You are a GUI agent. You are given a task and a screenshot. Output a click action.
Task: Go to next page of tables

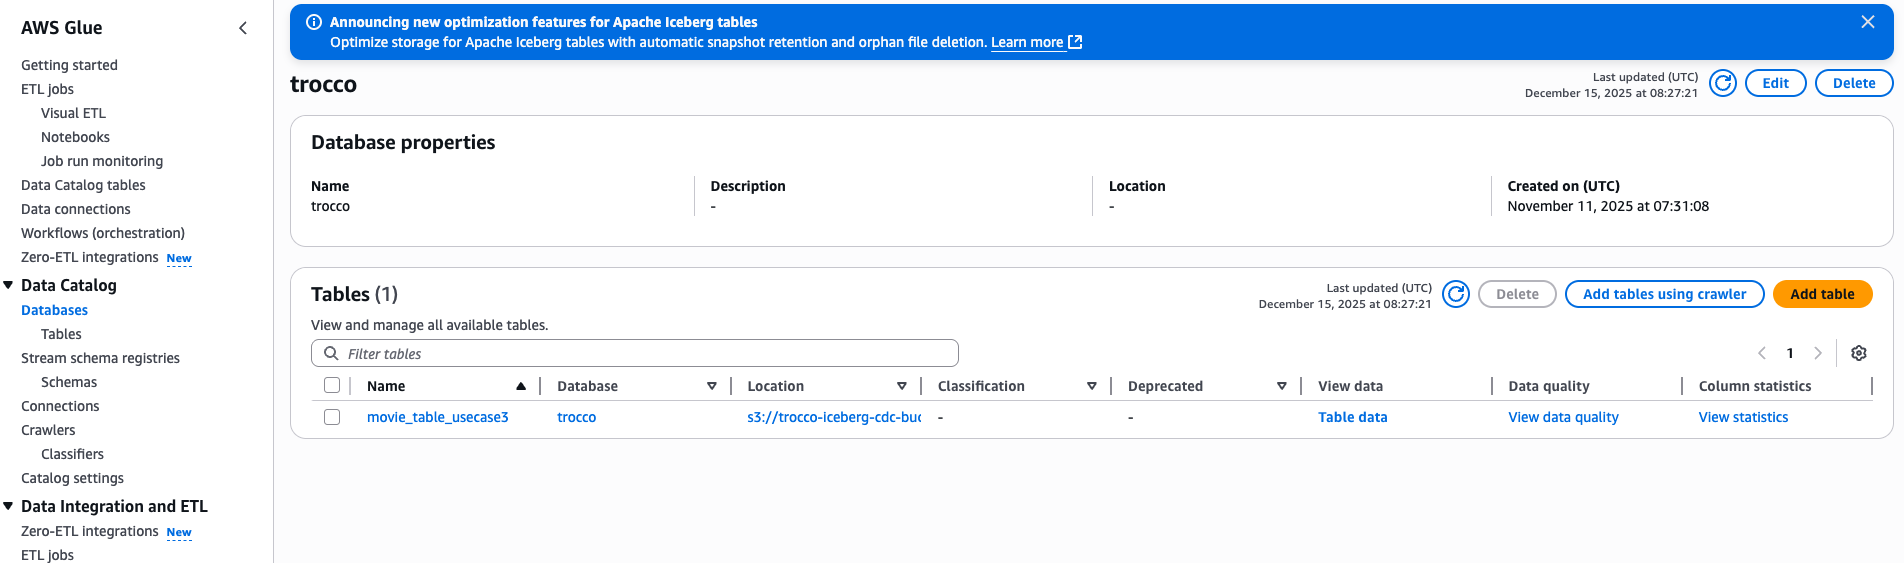pyautogui.click(x=1817, y=353)
